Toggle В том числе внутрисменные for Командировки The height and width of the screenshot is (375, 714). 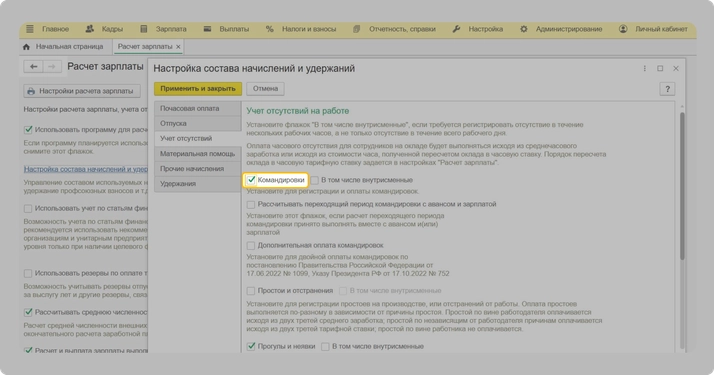click(x=315, y=180)
